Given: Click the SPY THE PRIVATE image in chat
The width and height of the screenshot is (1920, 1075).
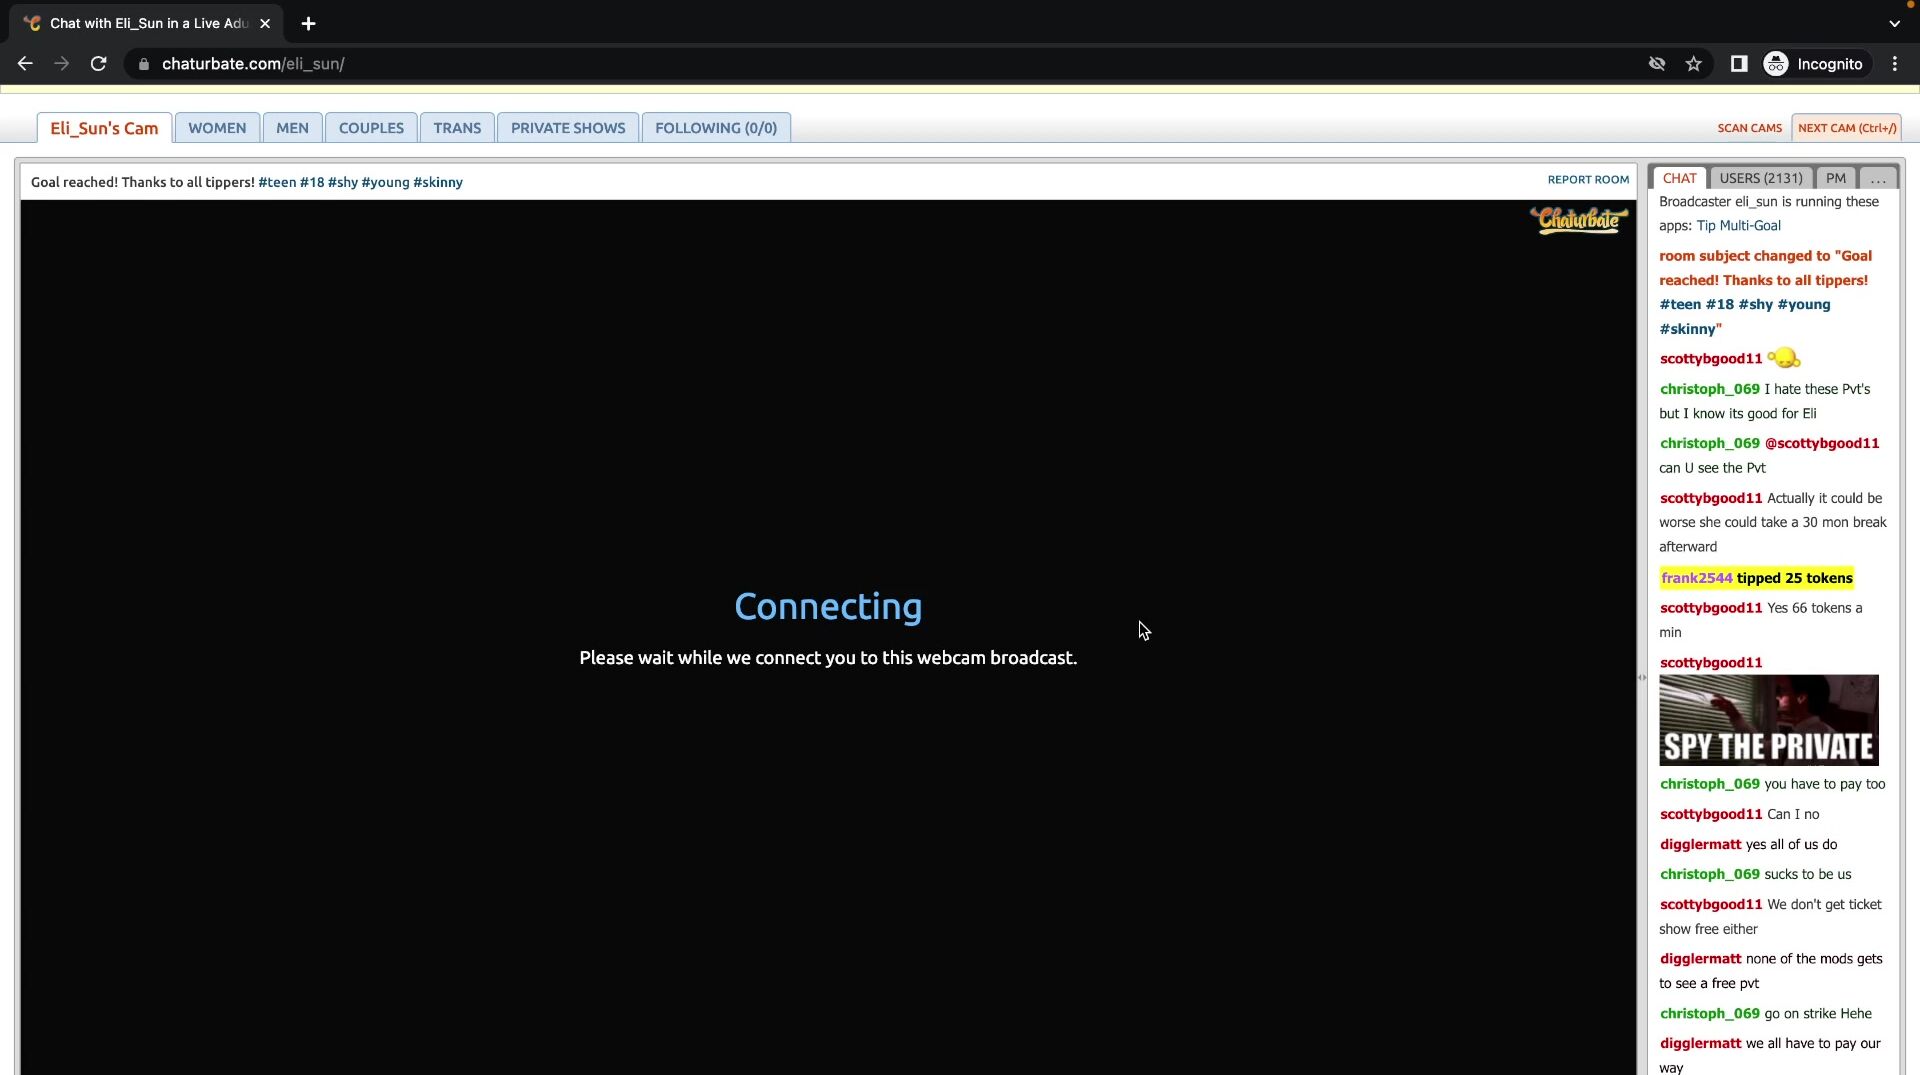Looking at the screenshot, I should [x=1768, y=720].
